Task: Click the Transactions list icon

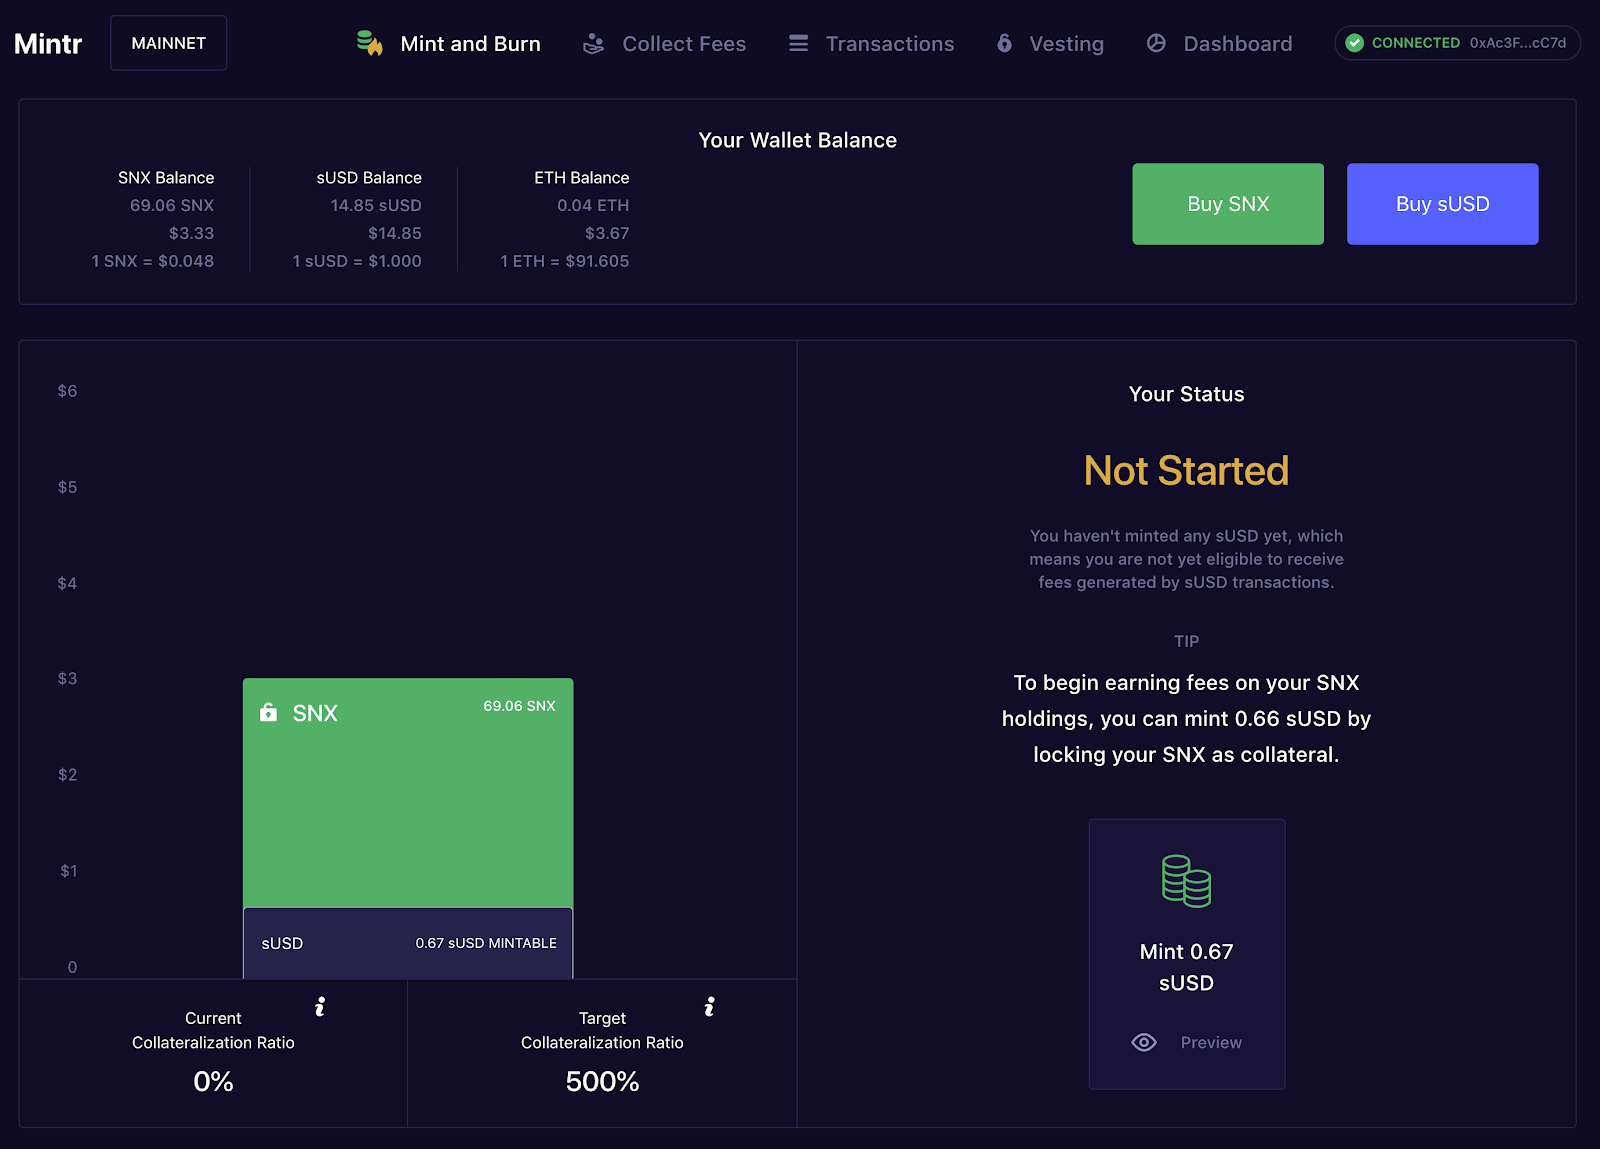Action: pyautogui.click(x=798, y=43)
